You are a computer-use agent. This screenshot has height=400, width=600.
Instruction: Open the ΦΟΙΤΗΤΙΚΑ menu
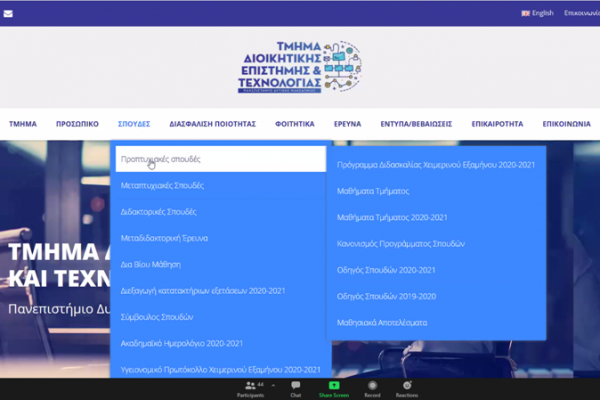pos(295,124)
